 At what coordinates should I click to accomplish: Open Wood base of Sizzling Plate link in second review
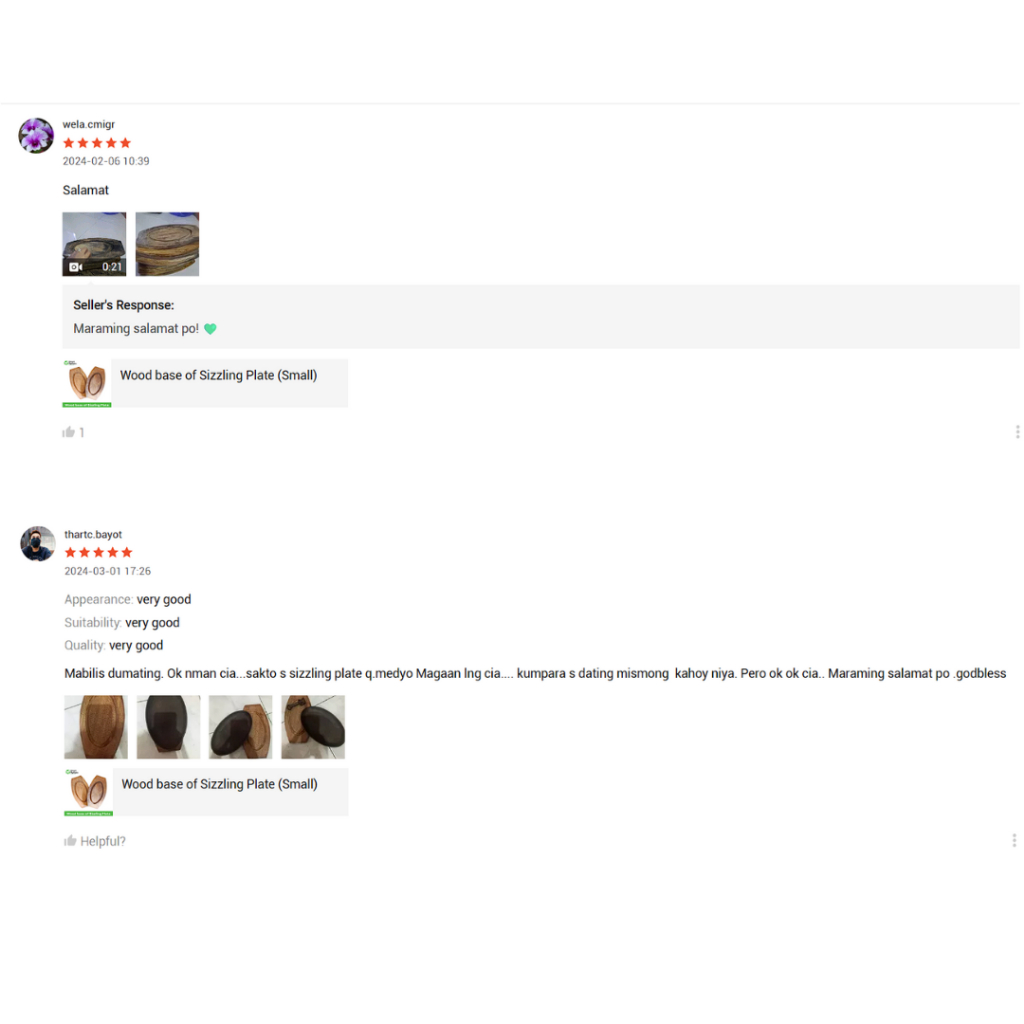coord(219,784)
